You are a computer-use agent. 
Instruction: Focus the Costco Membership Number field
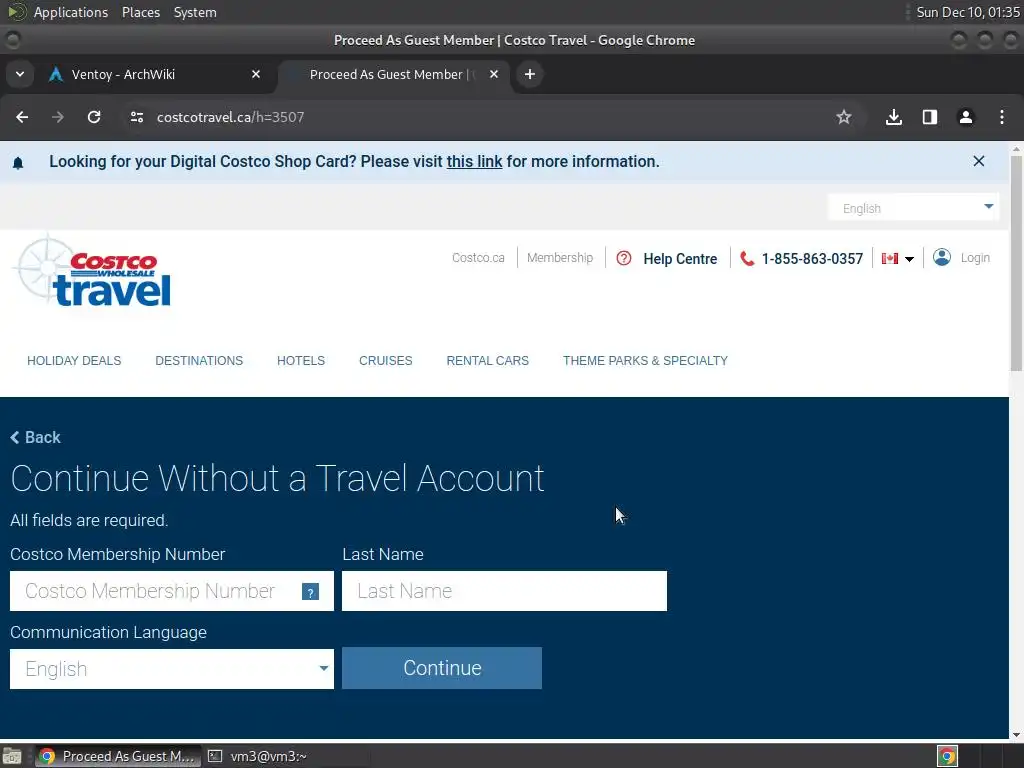point(172,591)
